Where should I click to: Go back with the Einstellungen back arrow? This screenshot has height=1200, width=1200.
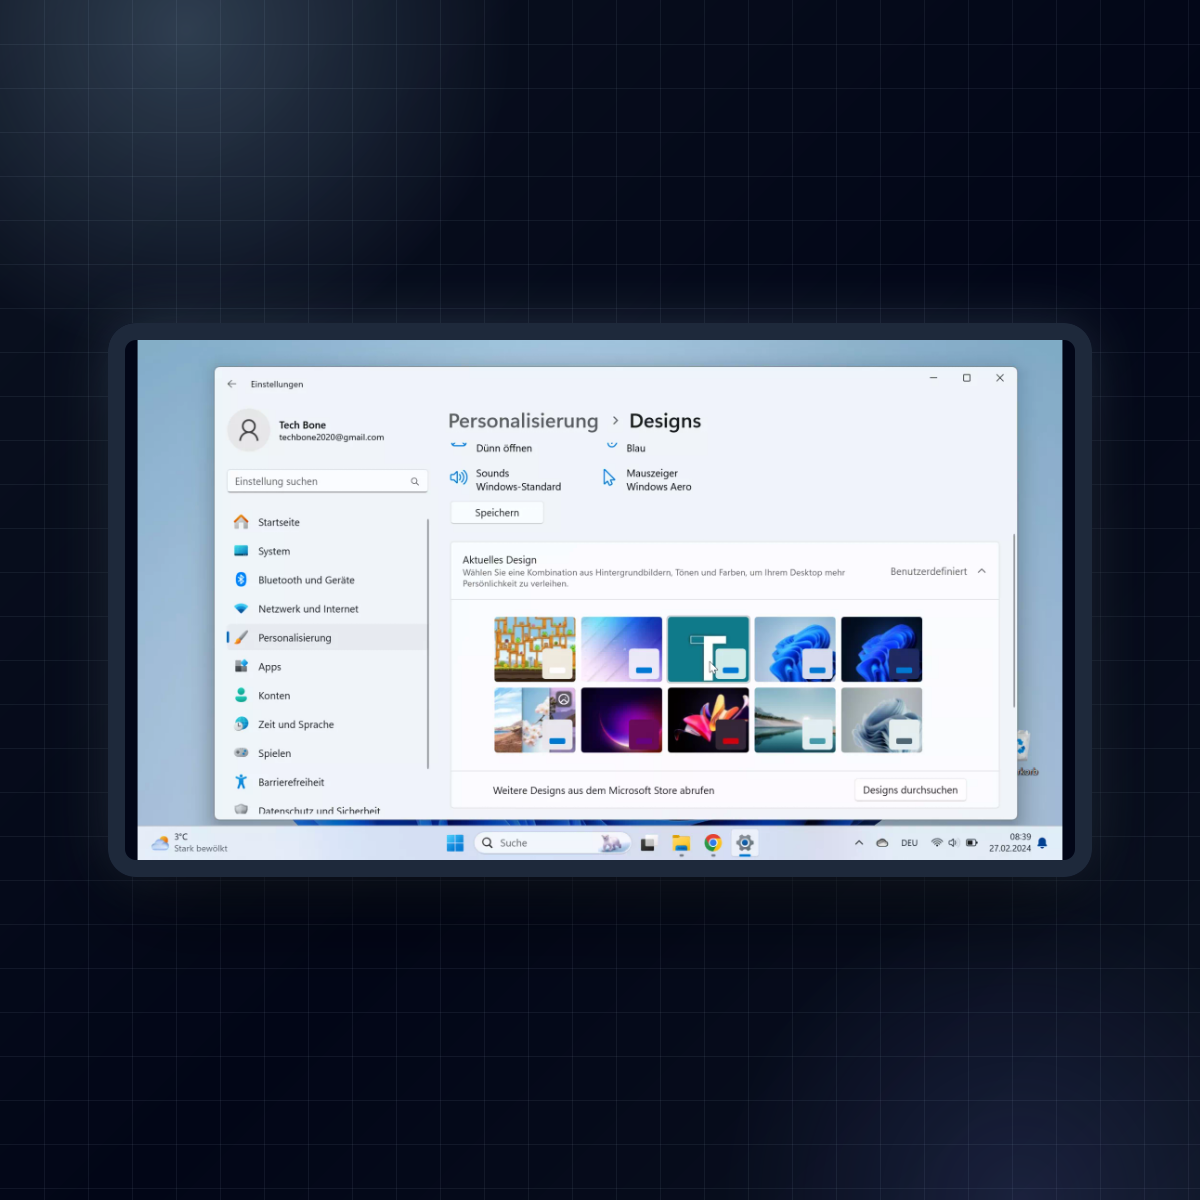(232, 384)
